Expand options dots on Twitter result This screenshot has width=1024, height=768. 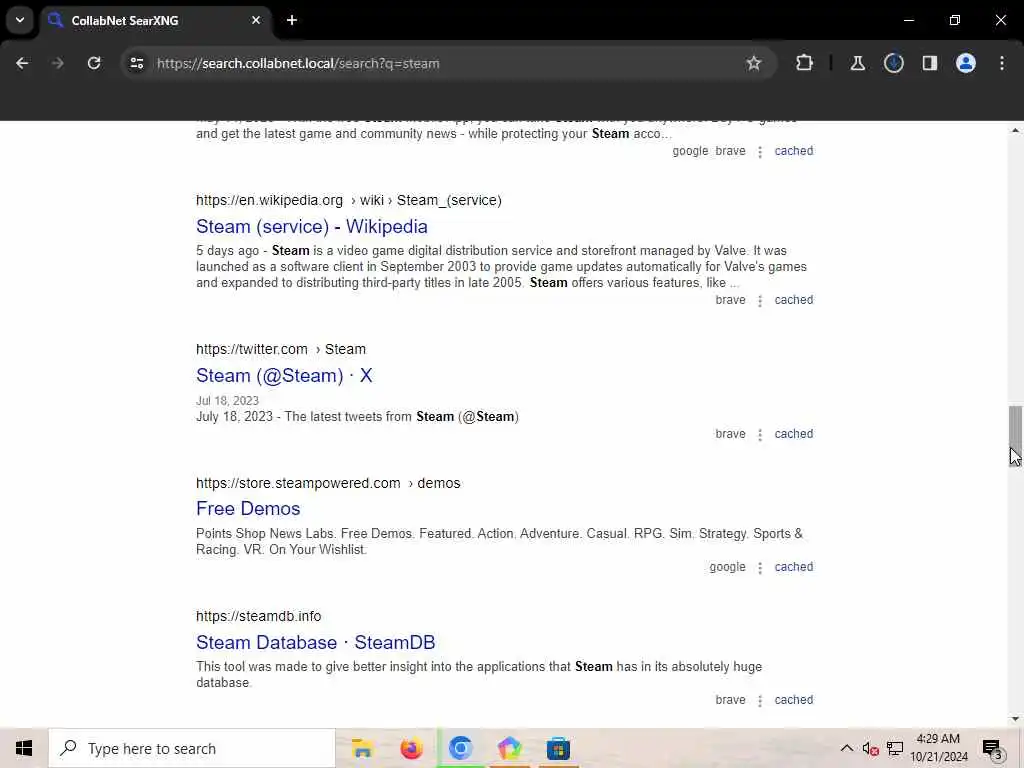pyautogui.click(x=760, y=435)
